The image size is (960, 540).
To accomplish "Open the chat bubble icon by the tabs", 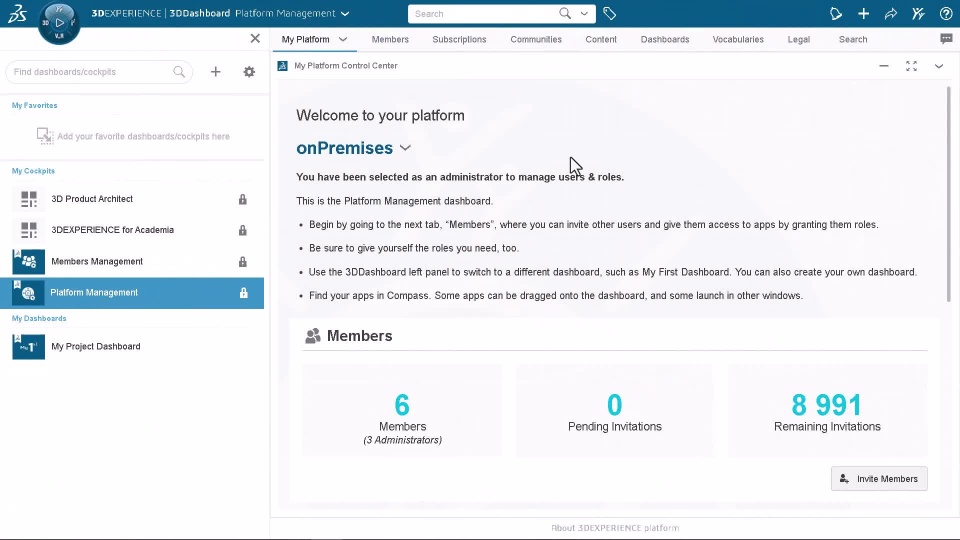I will click(x=946, y=39).
